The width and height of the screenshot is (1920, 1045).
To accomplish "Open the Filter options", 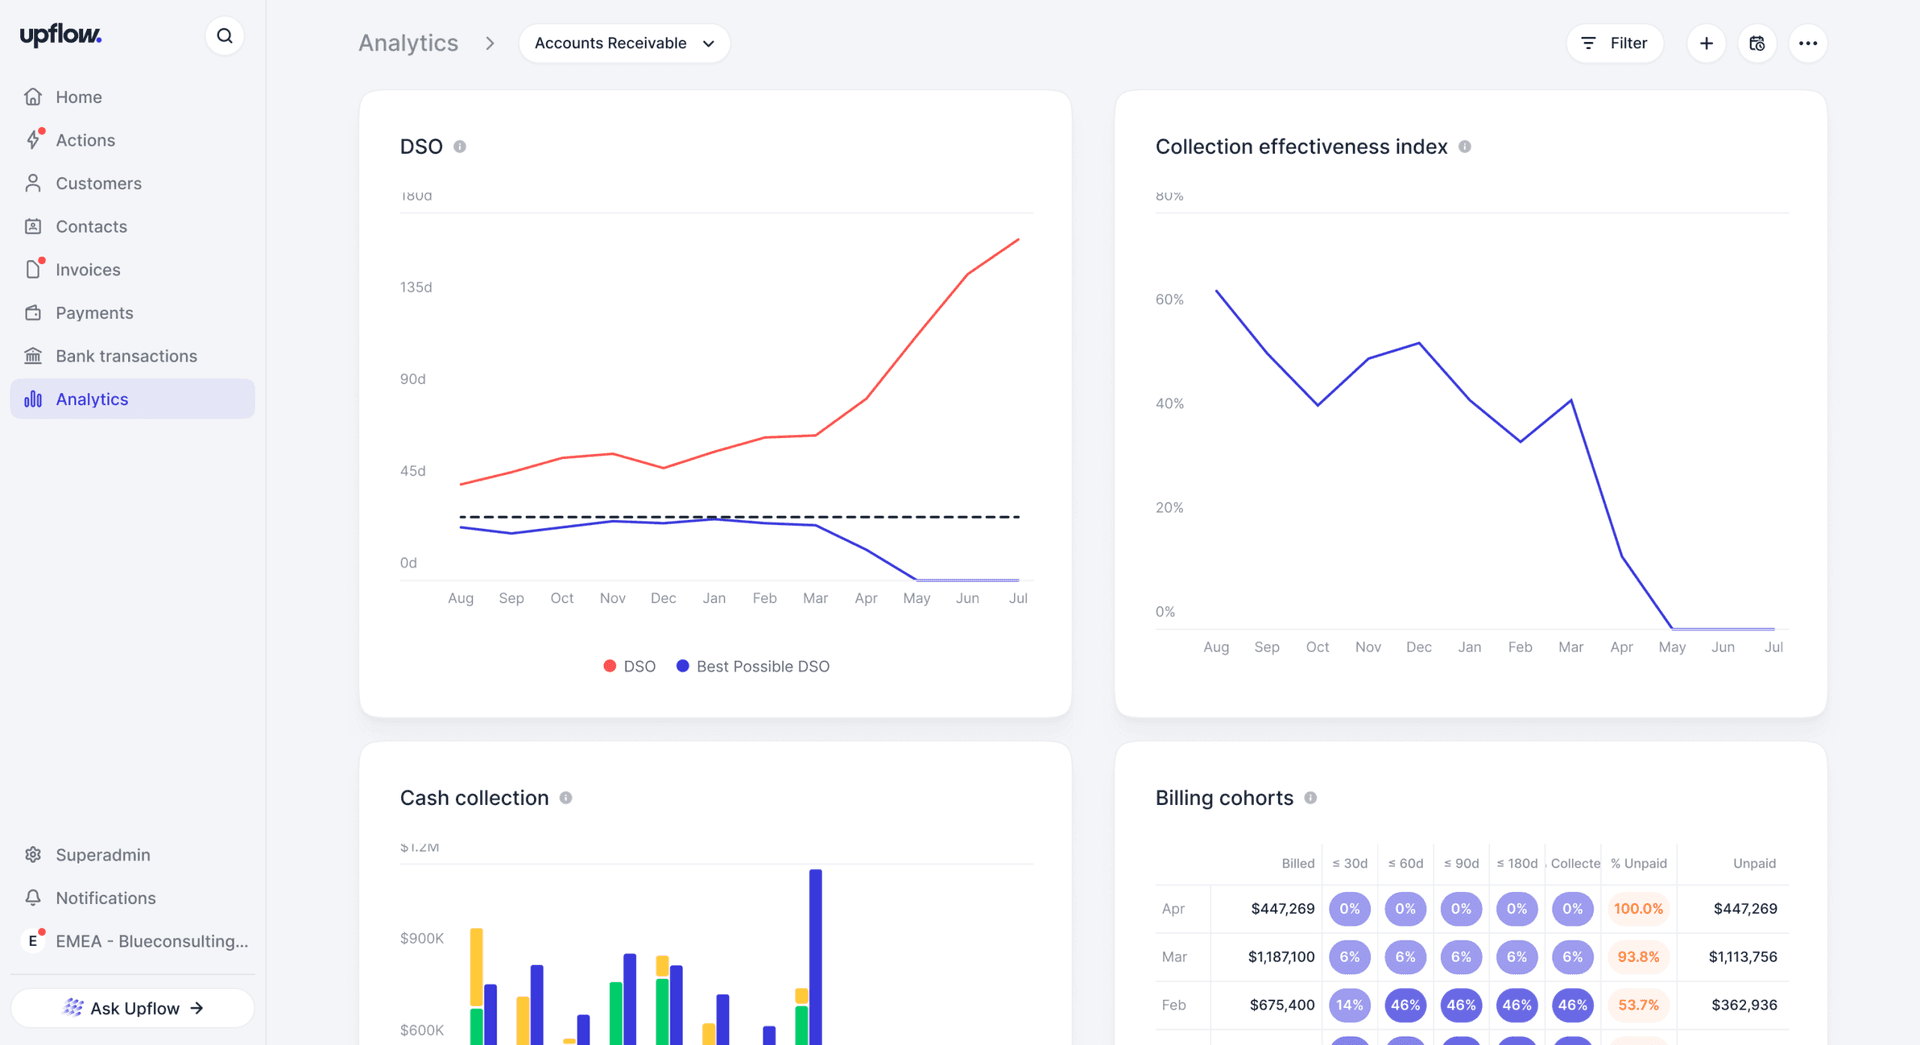I will [x=1614, y=43].
